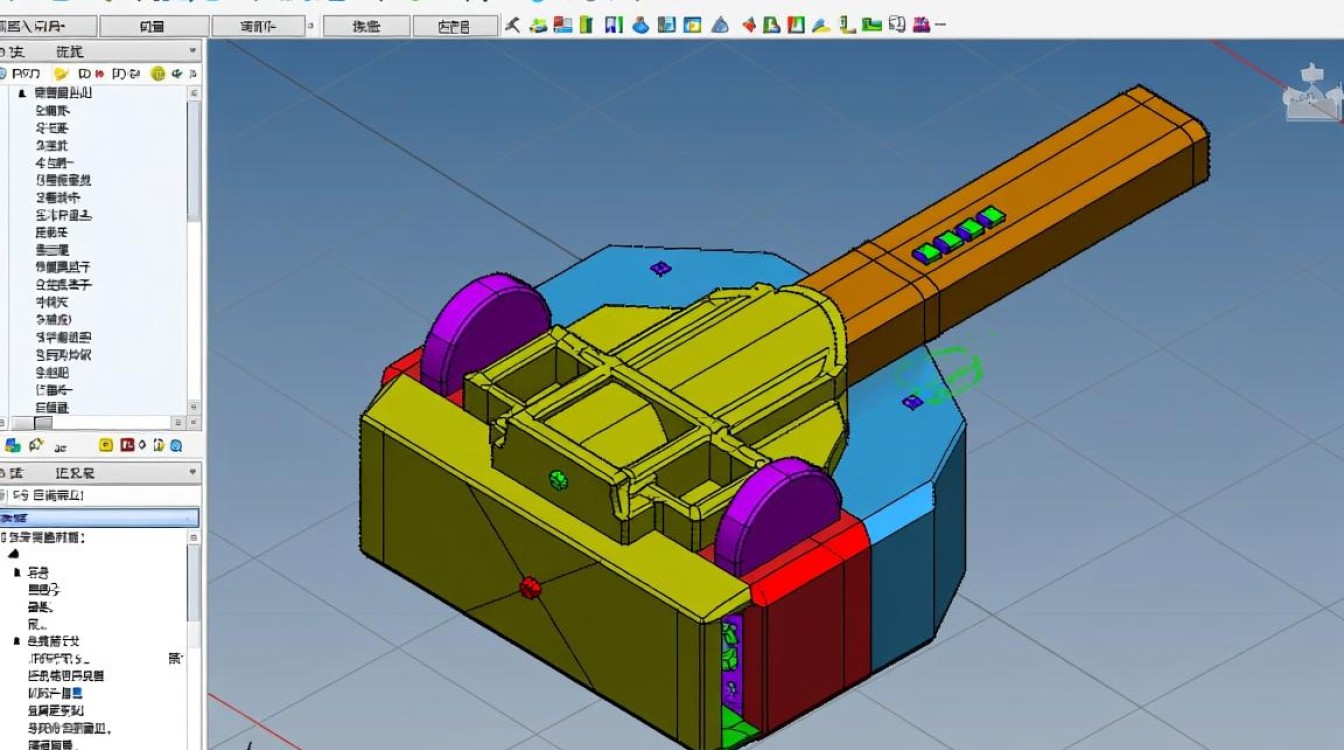Image resolution: width=1344 pixels, height=750 pixels.
Task: Select the blue flask icon in the top toolbar
Action: click(x=640, y=25)
